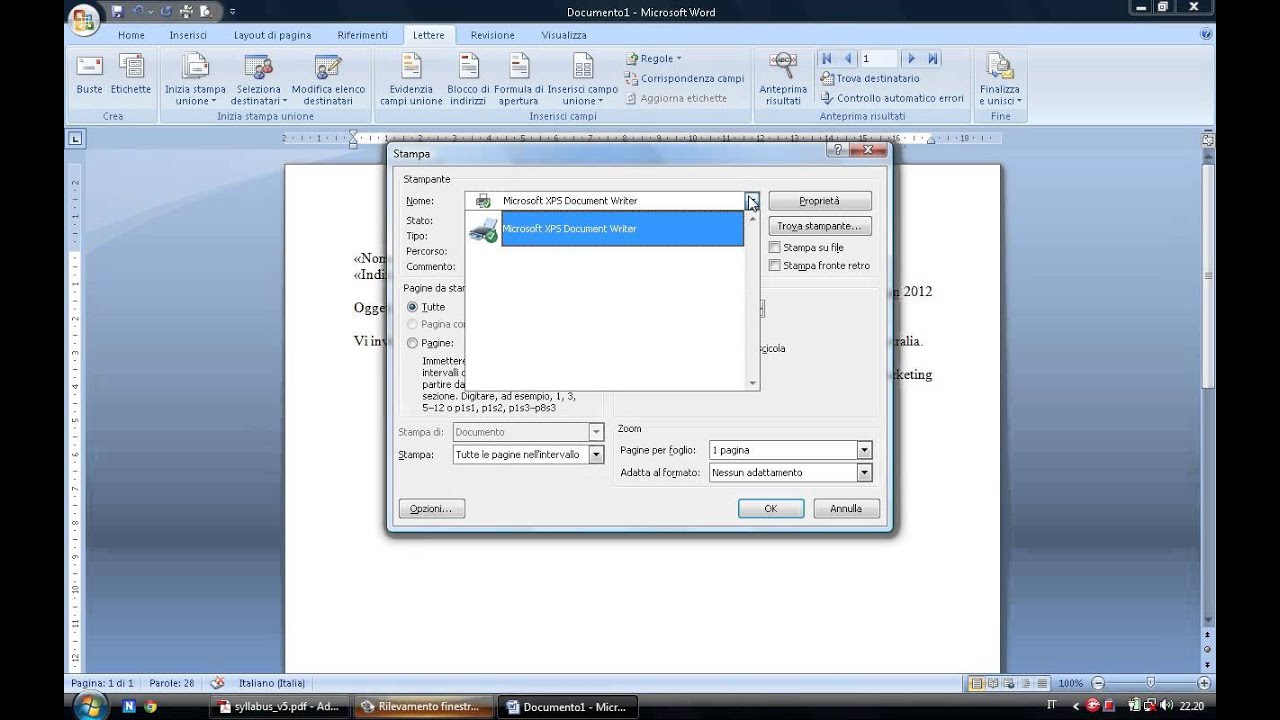Select the Pagine radio button
The image size is (1280, 720).
pos(412,343)
